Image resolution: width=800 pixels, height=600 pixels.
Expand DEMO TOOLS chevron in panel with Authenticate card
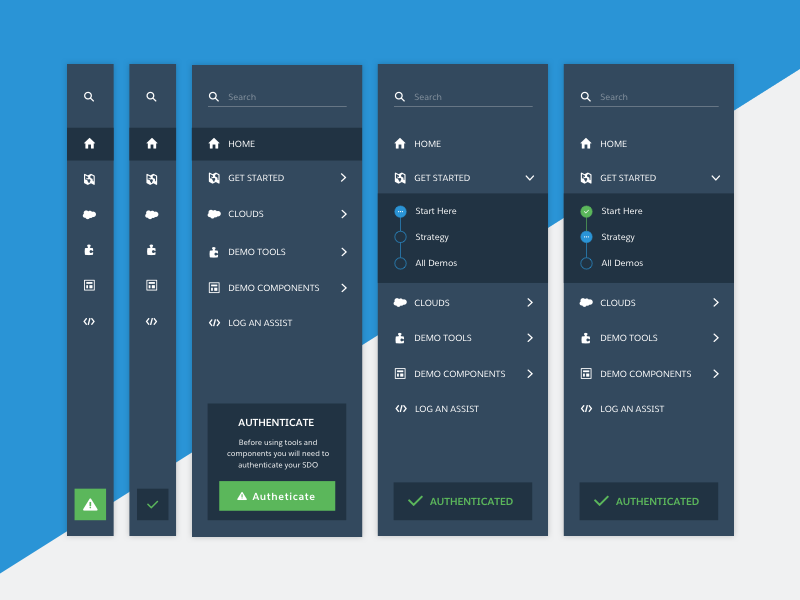click(x=343, y=252)
